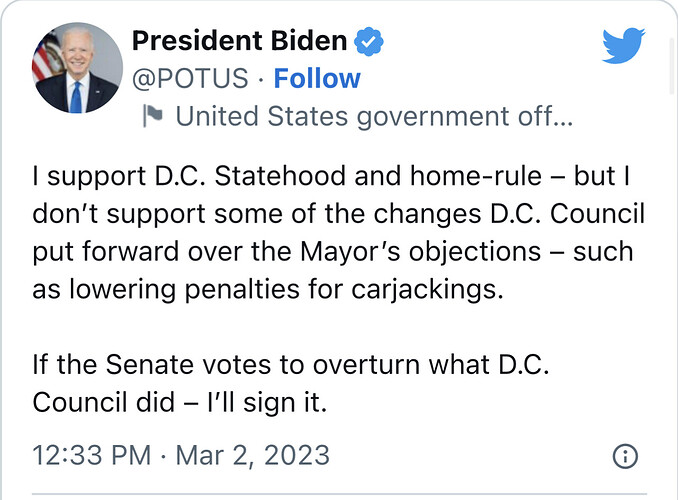Click the President Biden display name
Image resolution: width=679 pixels, height=500 pixels.
pyautogui.click(x=239, y=41)
